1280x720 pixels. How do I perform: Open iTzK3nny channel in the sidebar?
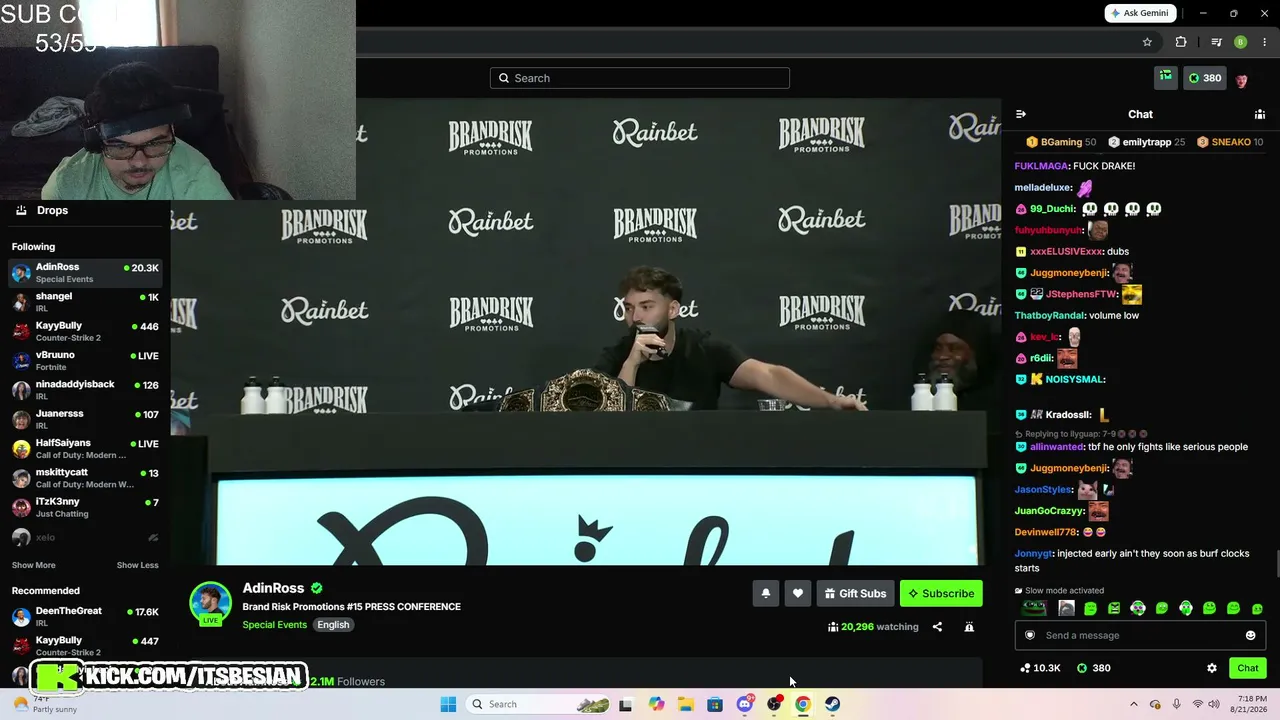pyautogui.click(x=85, y=507)
